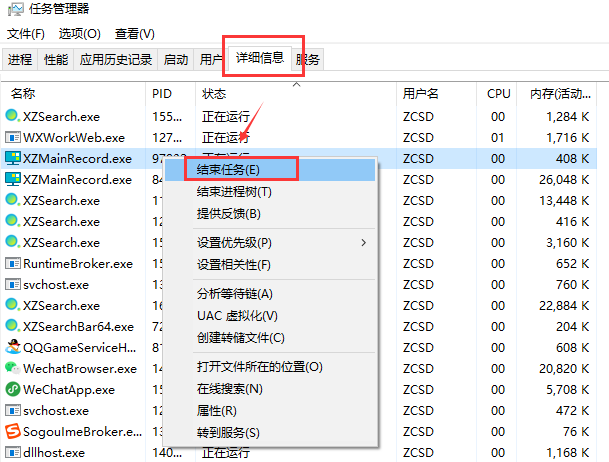Select 创建转储文件(C) menu entry
Screen dimensions: 609x462
(270, 338)
